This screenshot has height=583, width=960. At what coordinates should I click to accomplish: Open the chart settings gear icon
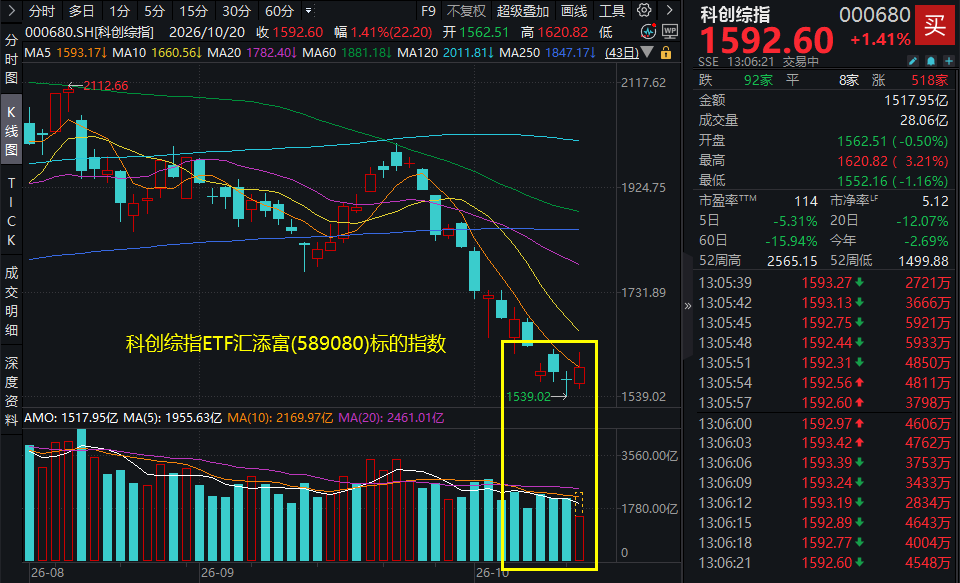coord(644,10)
